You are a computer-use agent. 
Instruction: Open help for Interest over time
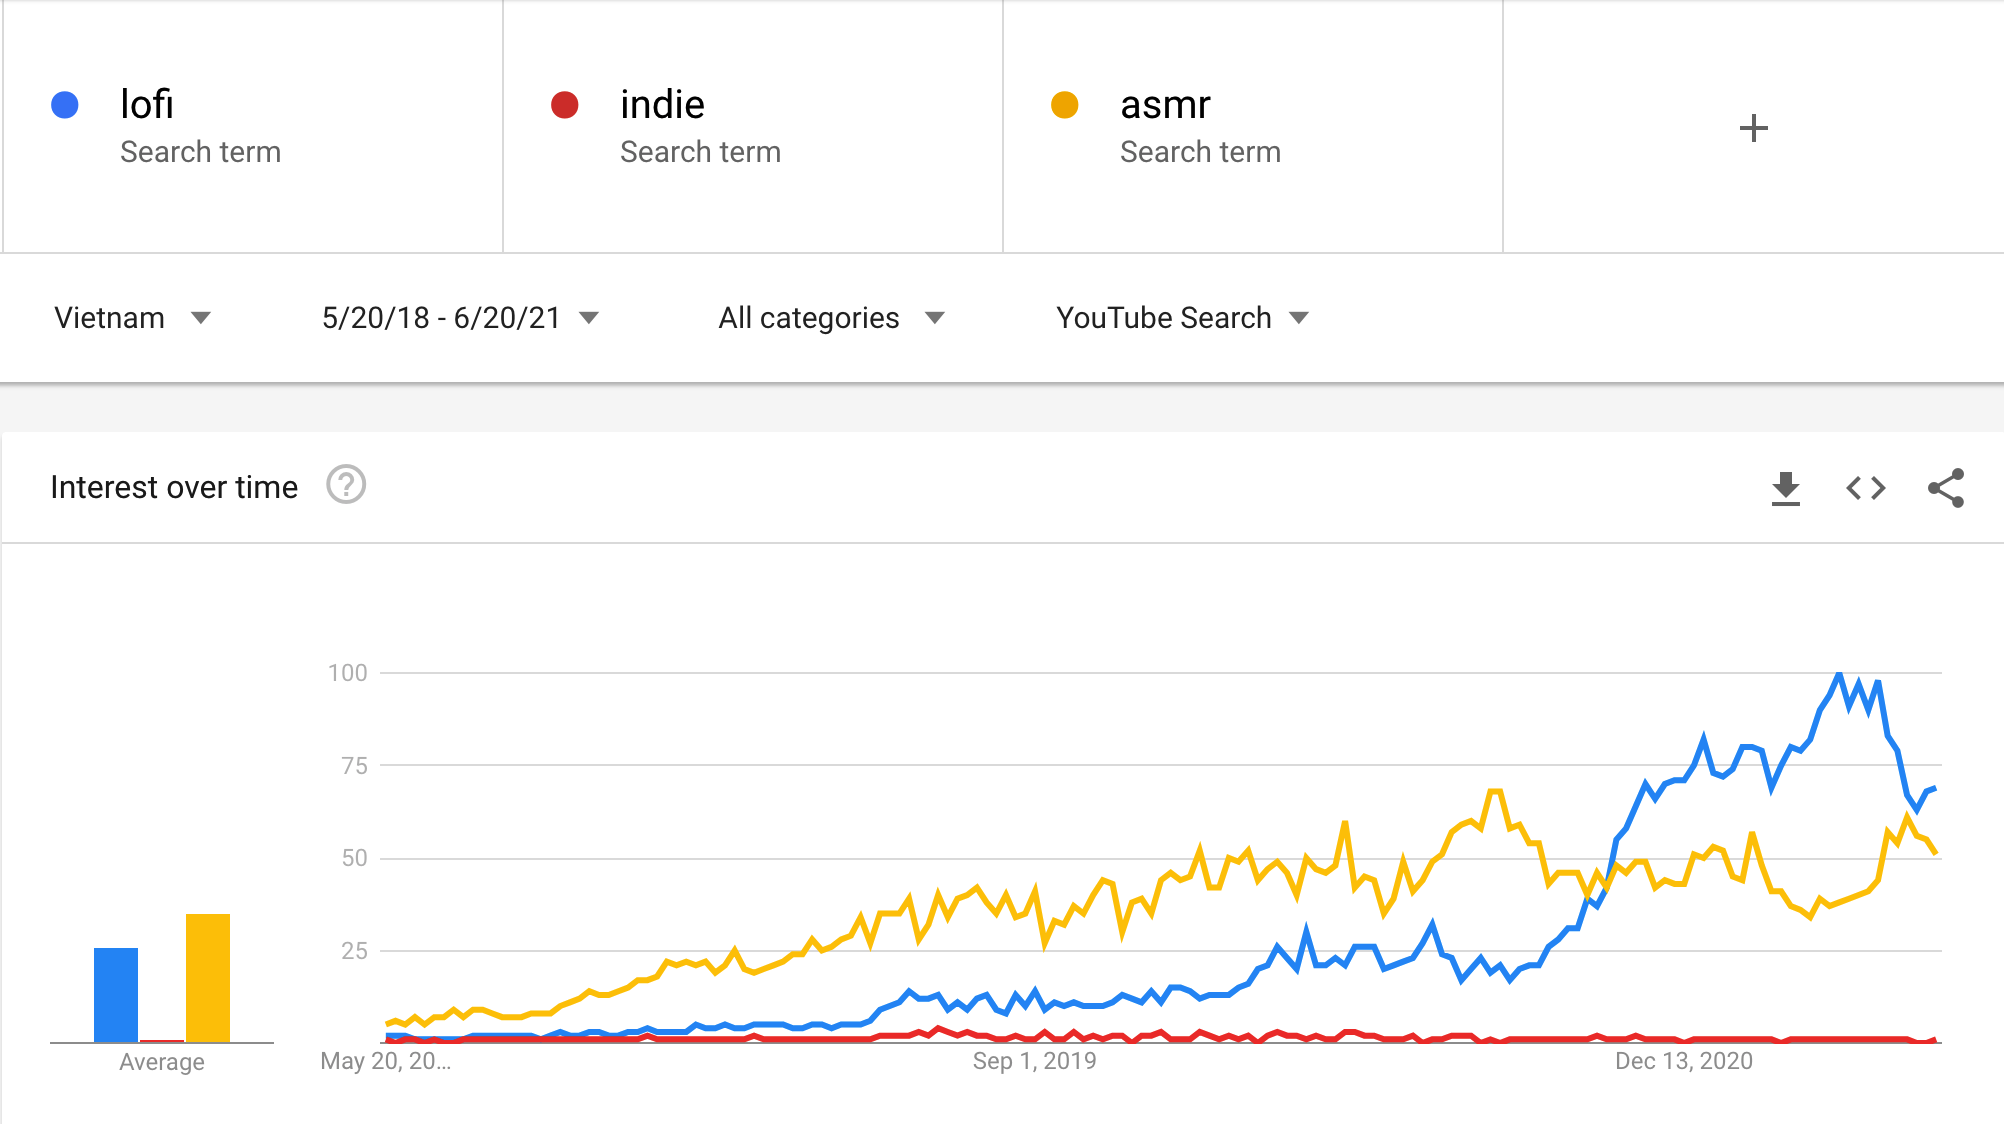tap(346, 486)
